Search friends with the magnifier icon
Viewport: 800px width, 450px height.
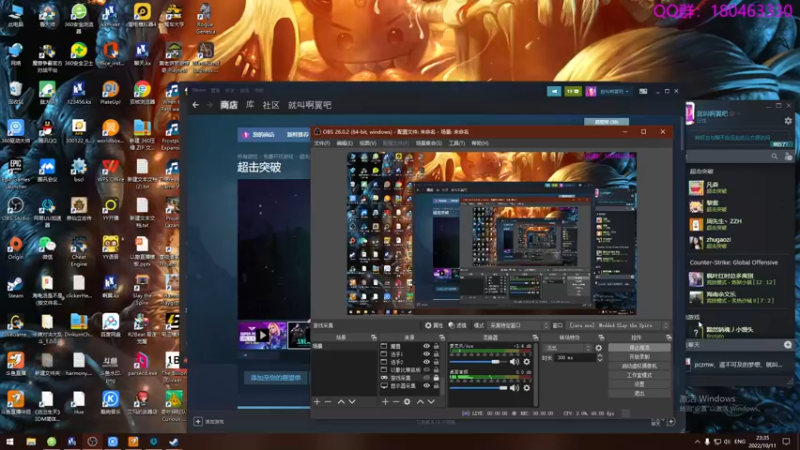click(x=774, y=157)
